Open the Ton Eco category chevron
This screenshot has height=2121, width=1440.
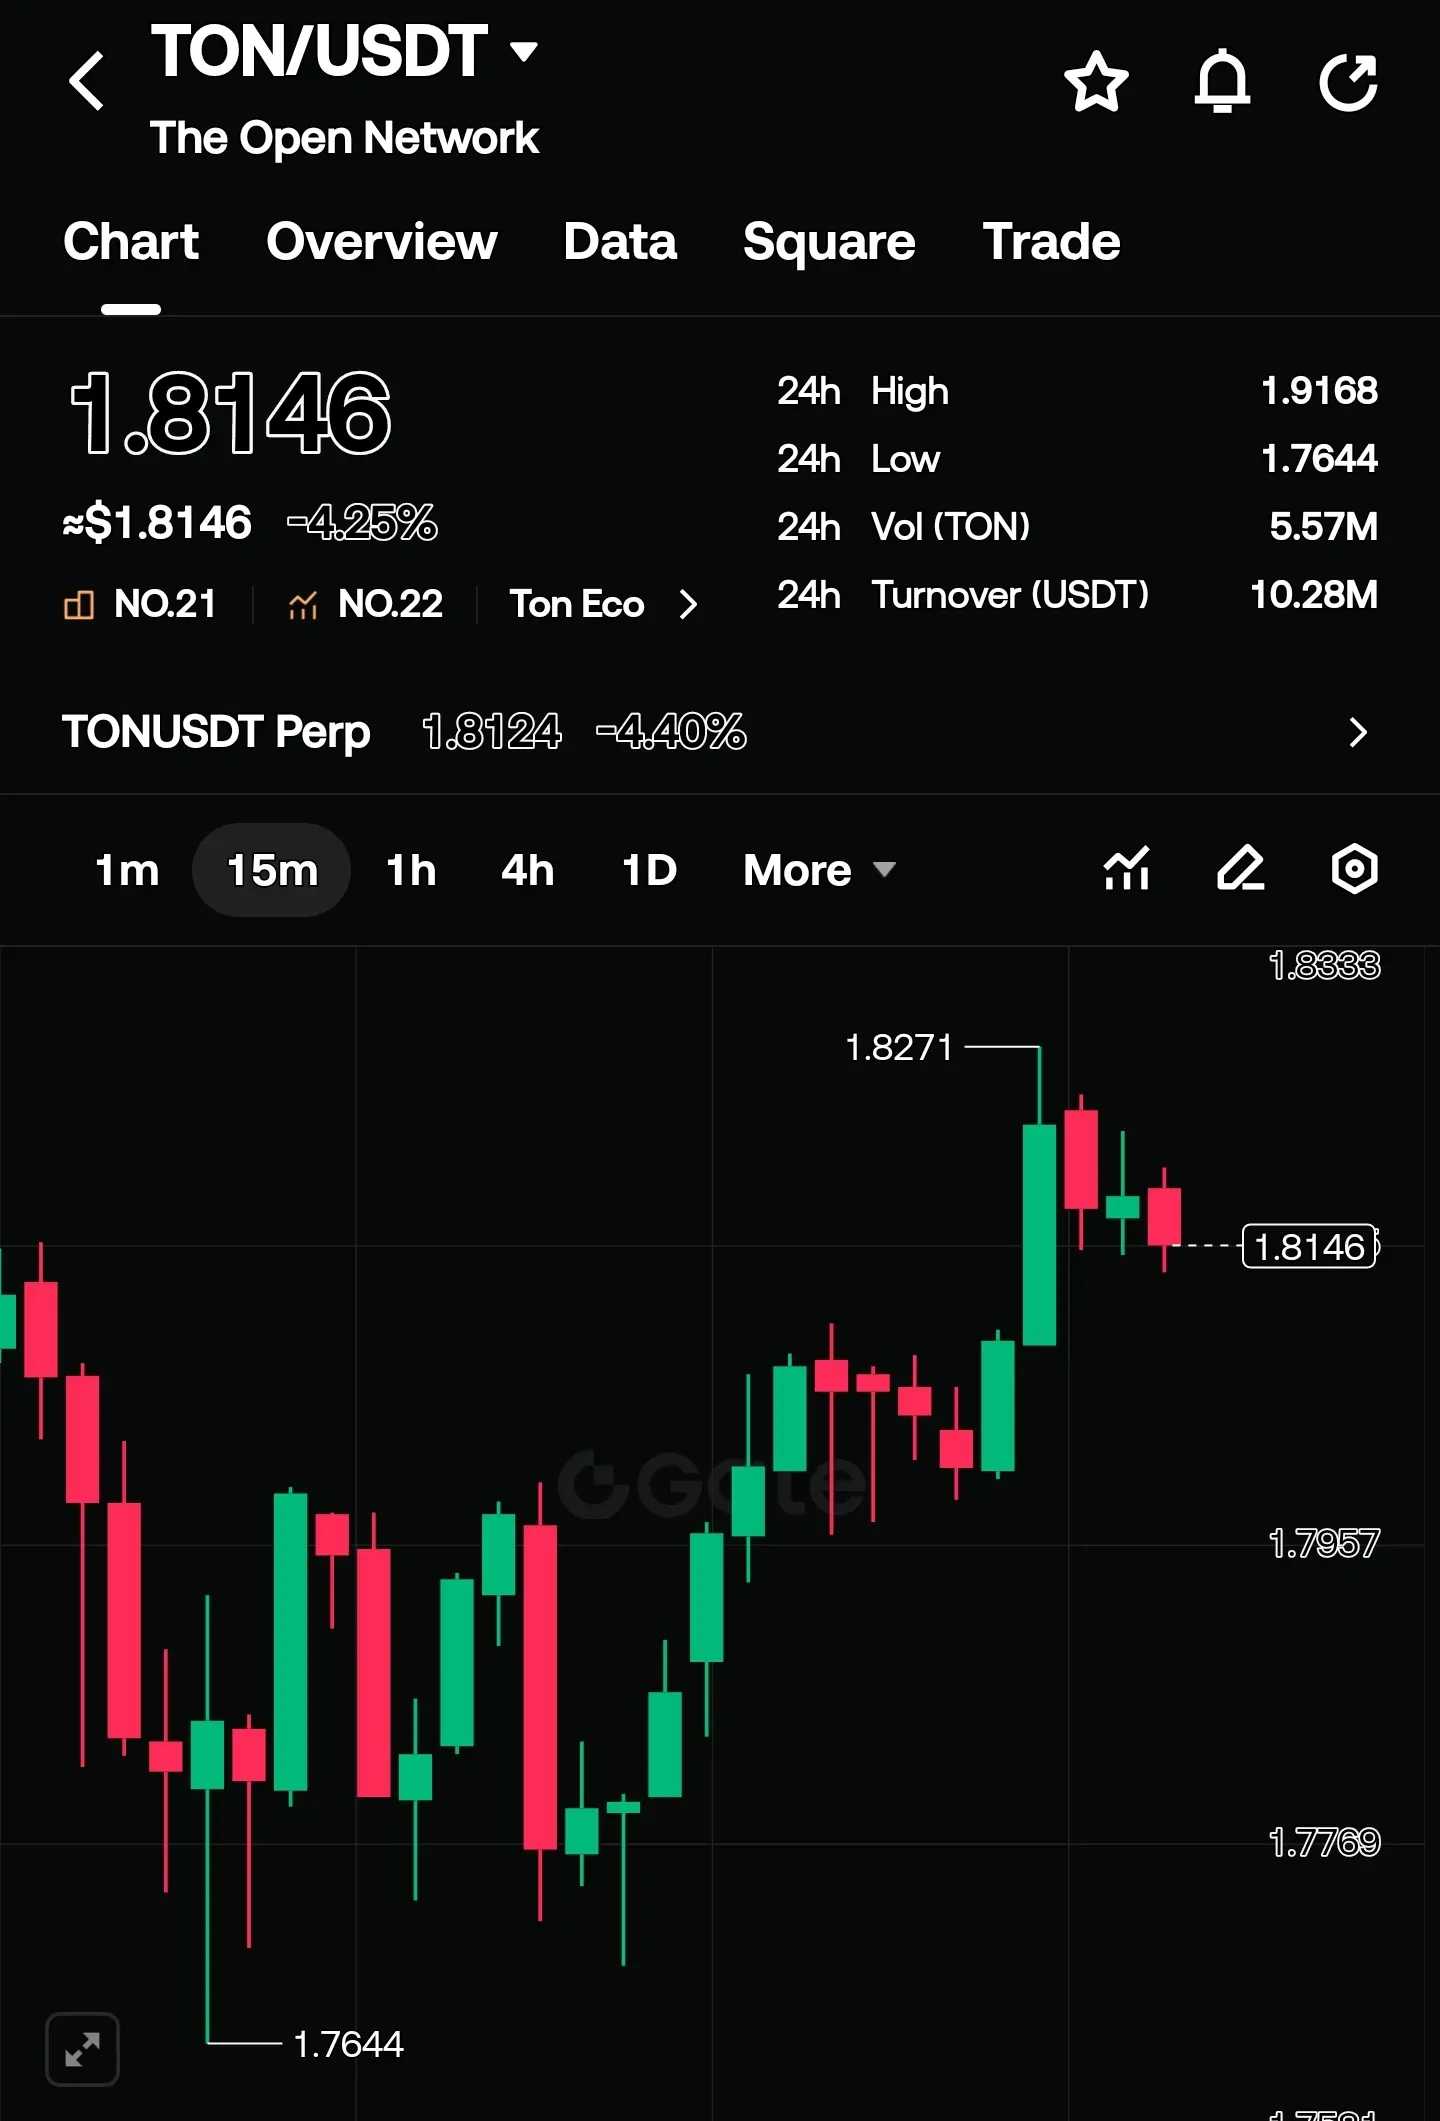(688, 604)
